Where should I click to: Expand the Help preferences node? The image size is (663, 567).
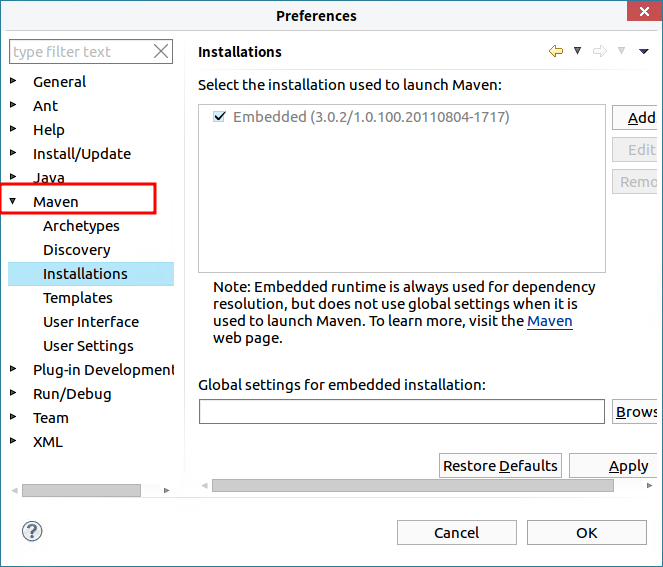tap(13, 129)
